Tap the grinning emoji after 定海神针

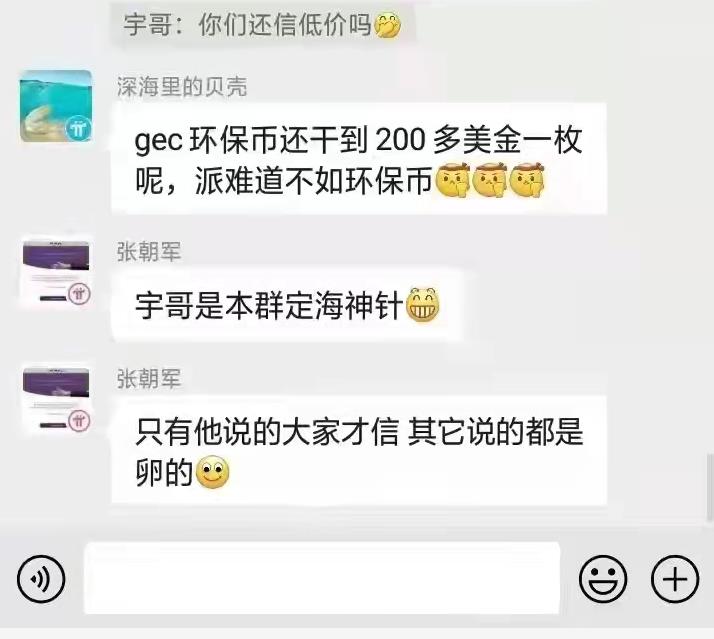(x=423, y=305)
